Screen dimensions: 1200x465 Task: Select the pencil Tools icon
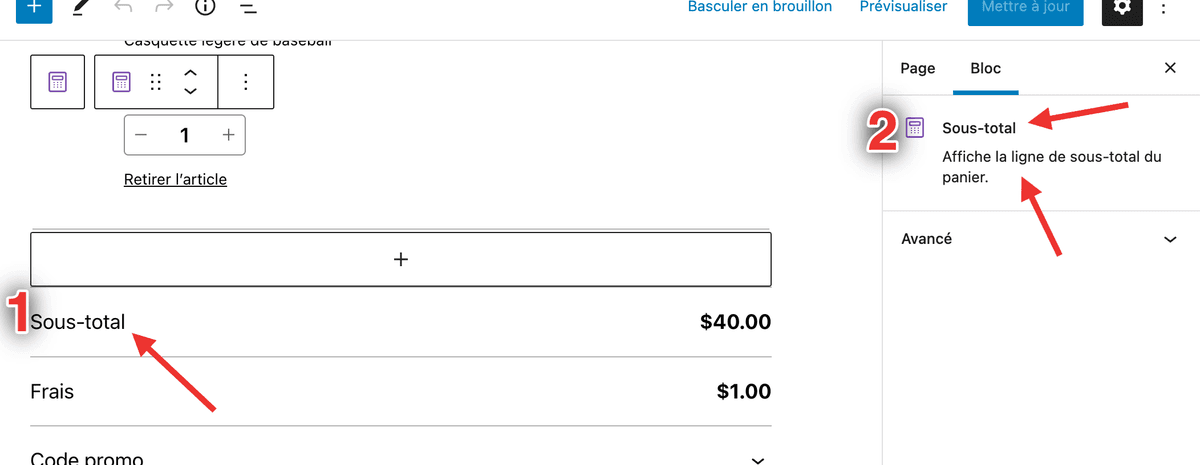(x=81, y=8)
